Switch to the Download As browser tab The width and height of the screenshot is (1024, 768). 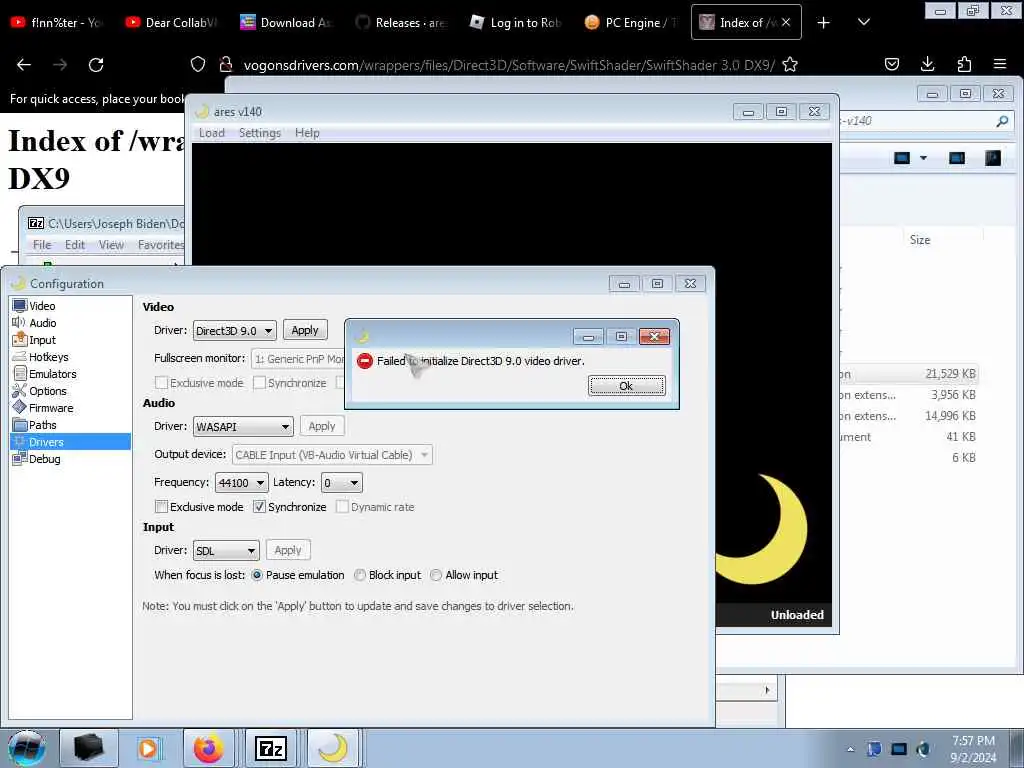click(287, 22)
